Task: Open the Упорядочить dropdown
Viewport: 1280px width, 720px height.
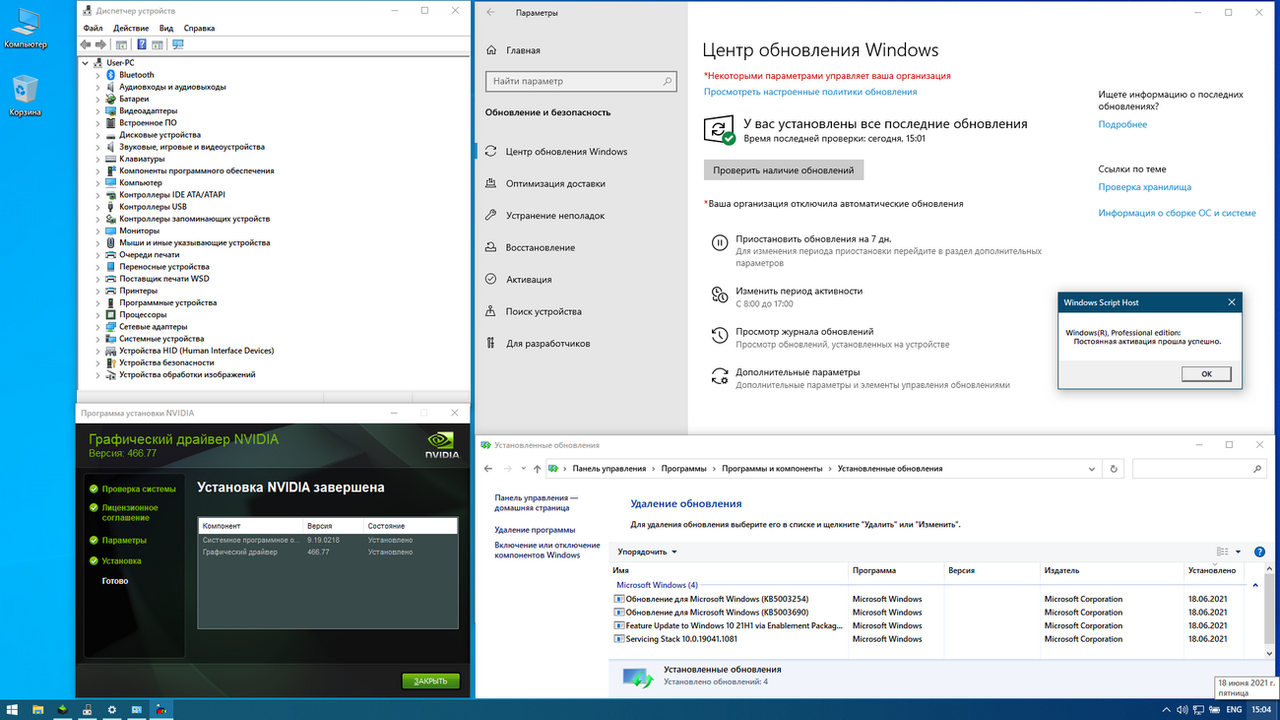Action: pyautogui.click(x=647, y=552)
